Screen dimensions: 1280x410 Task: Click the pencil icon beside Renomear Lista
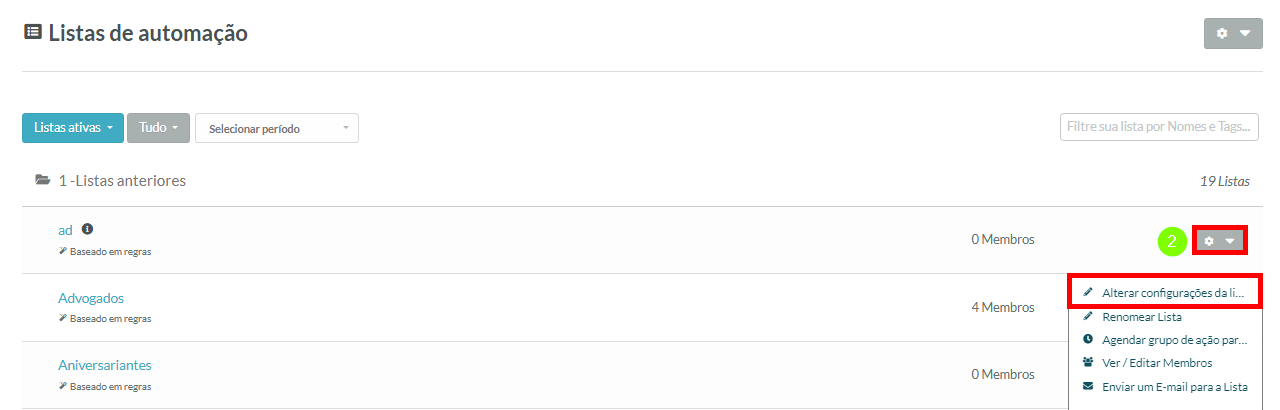coord(1088,317)
